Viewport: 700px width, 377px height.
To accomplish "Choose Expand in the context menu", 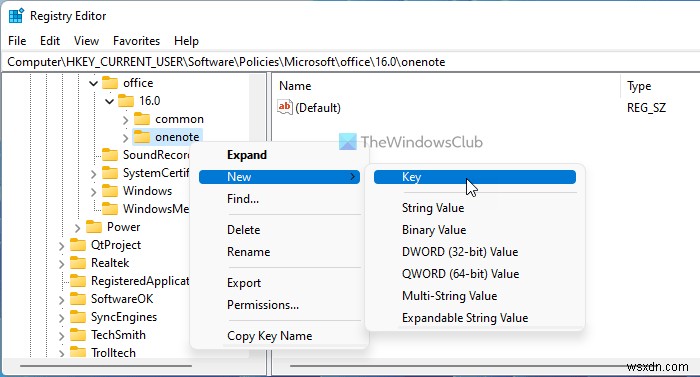I will point(279,155).
